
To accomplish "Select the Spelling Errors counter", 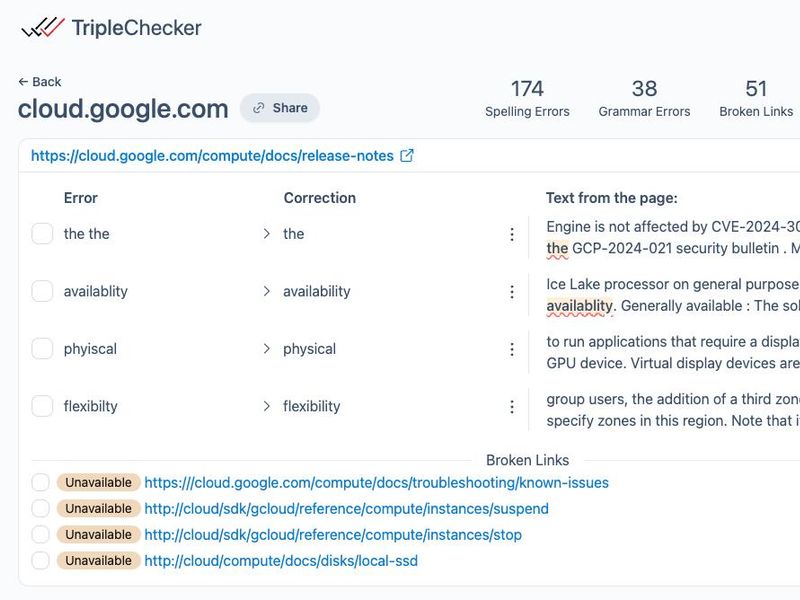I will click(x=528, y=98).
